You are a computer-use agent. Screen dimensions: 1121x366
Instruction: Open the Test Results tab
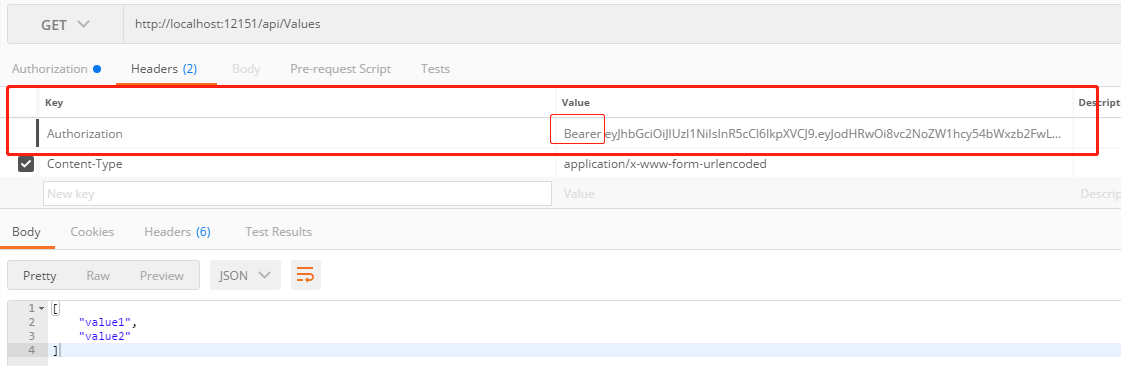pos(278,232)
